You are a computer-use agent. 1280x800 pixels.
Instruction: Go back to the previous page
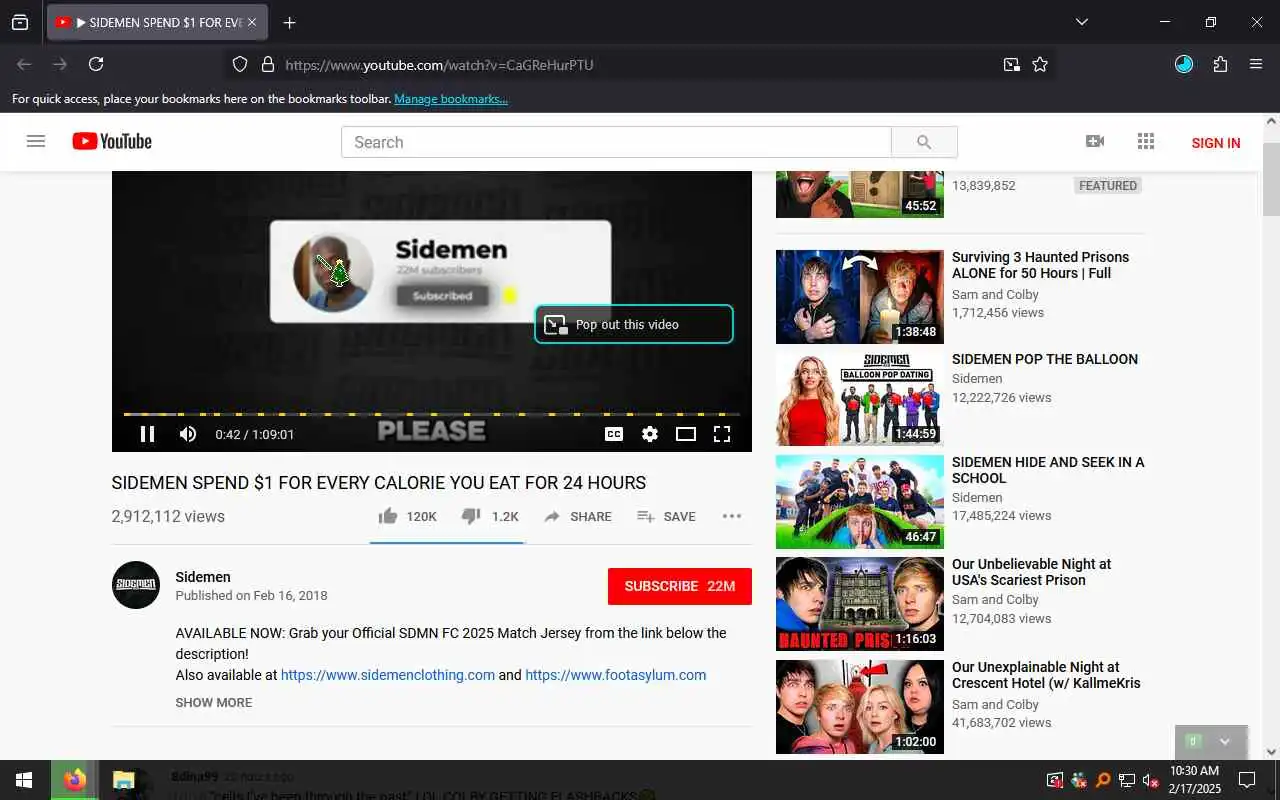tap(24, 64)
